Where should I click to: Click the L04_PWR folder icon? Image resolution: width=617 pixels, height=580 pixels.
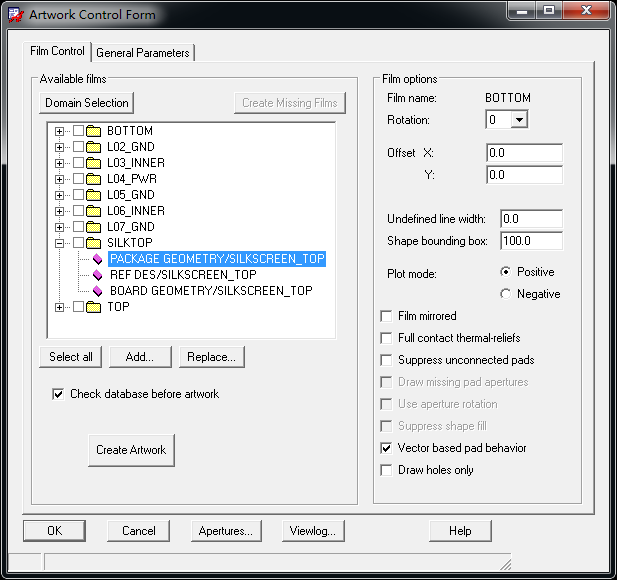tap(95, 179)
